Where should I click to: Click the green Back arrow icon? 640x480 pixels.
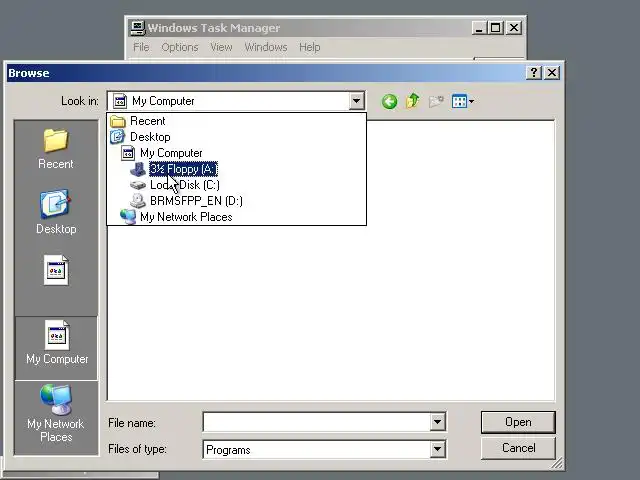pos(389,101)
